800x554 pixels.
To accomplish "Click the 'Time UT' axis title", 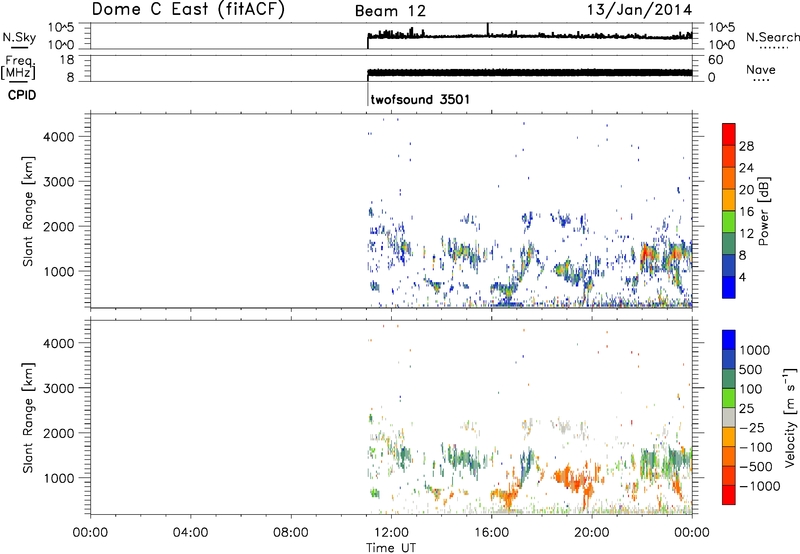I will click(391, 548).
